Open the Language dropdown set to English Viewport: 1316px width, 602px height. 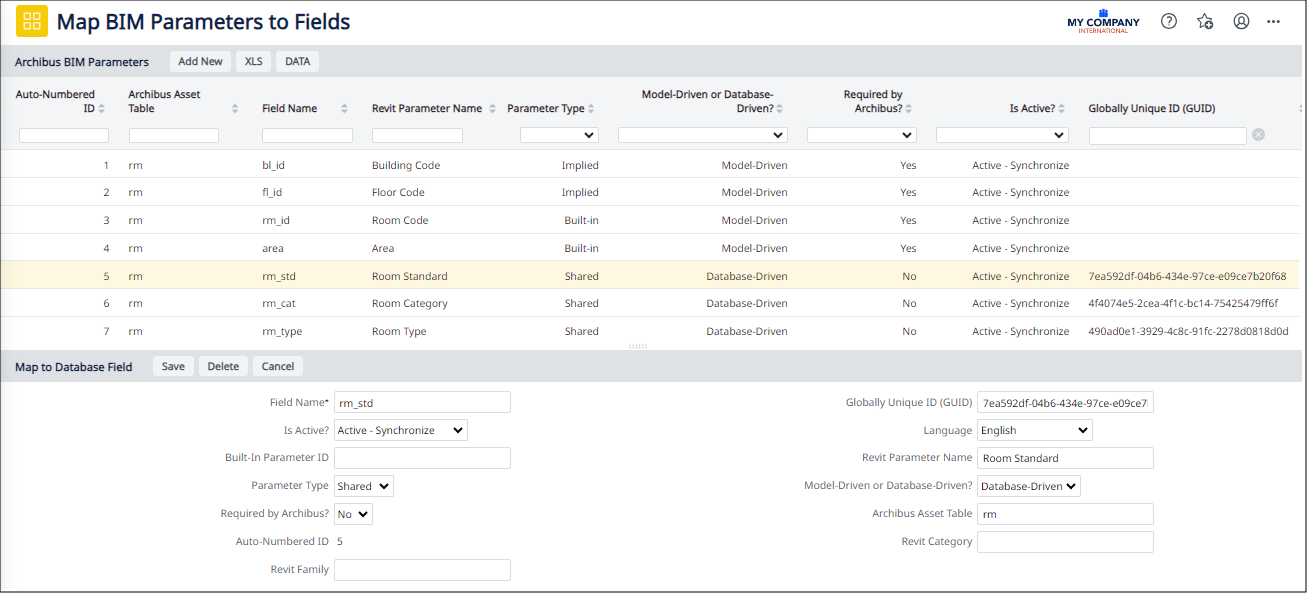click(x=1034, y=430)
